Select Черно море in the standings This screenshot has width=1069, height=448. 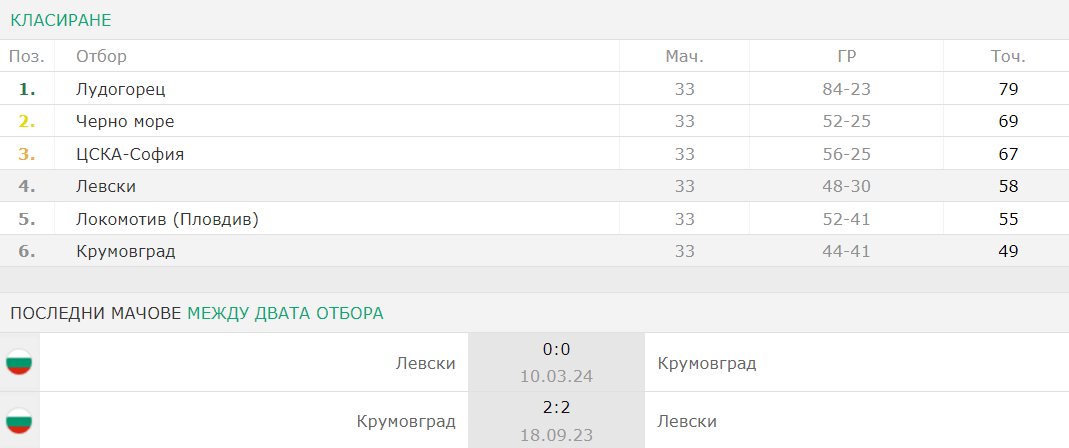tap(125, 121)
